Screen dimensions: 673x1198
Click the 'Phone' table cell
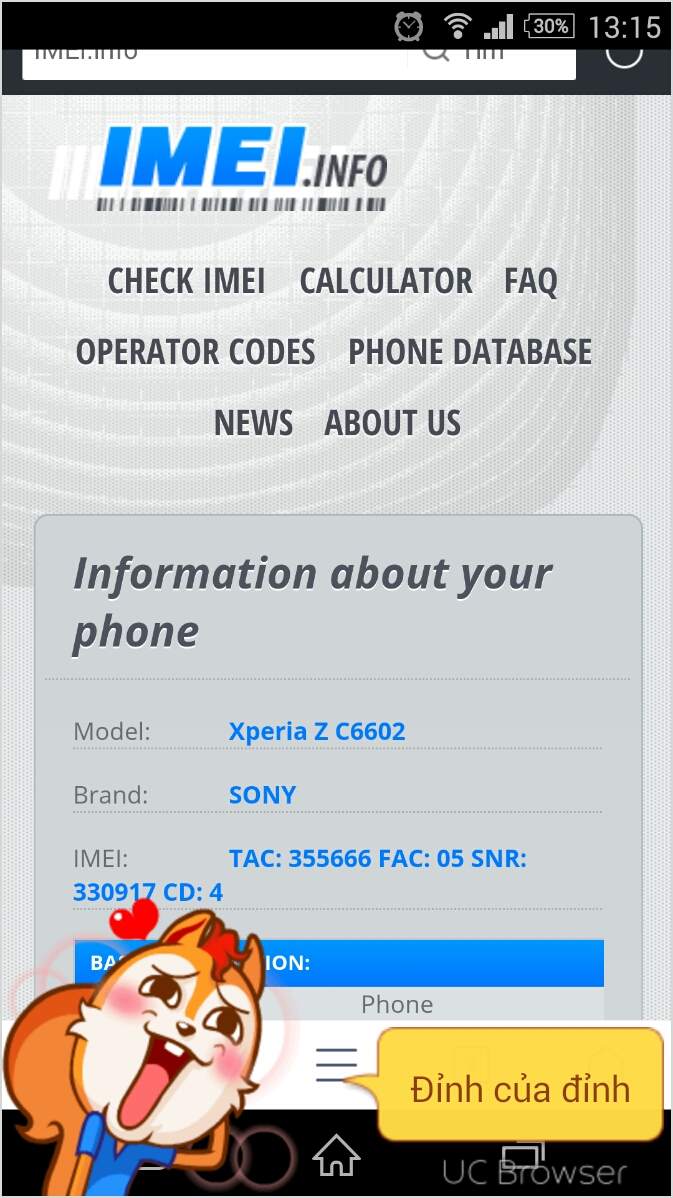point(396,1004)
